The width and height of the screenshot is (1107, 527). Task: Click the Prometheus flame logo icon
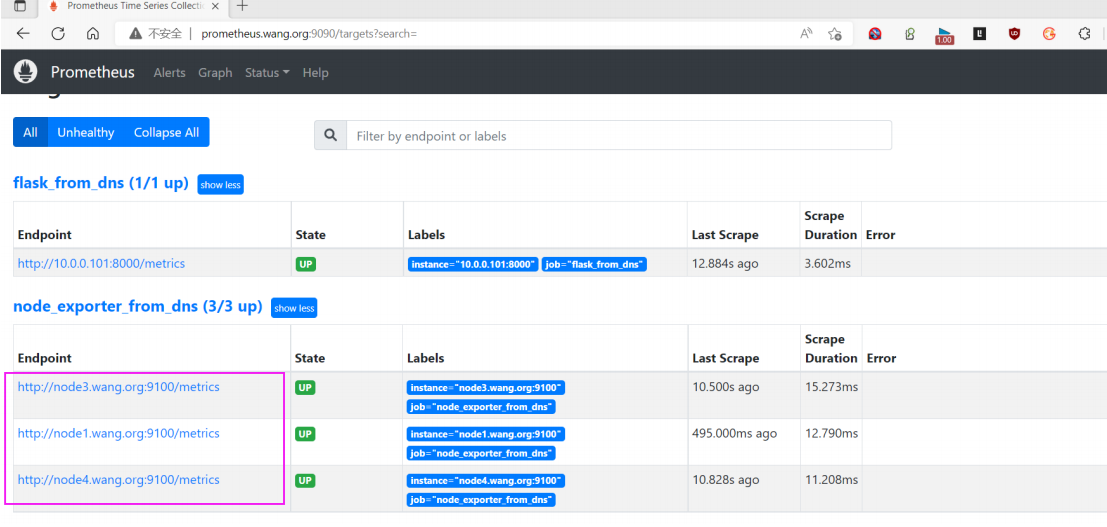pos(27,72)
